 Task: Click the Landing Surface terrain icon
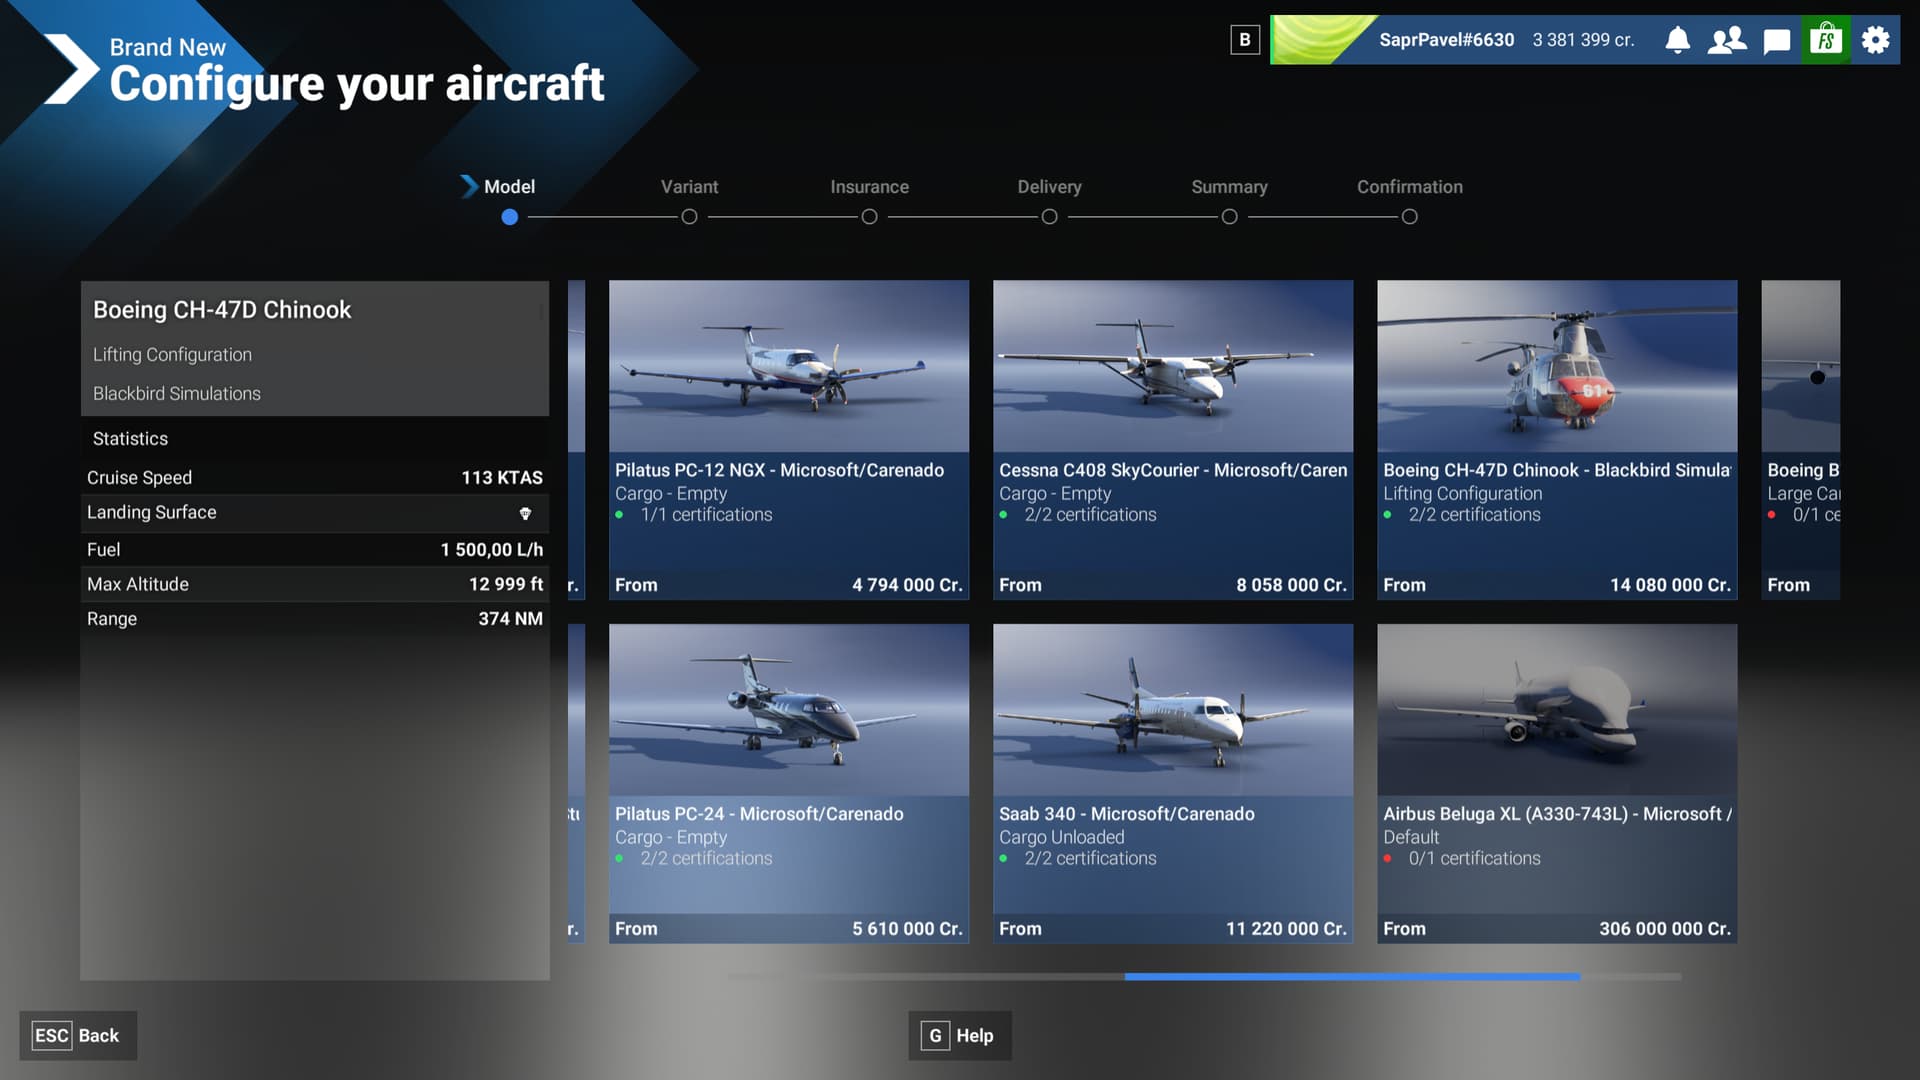pyautogui.click(x=525, y=513)
